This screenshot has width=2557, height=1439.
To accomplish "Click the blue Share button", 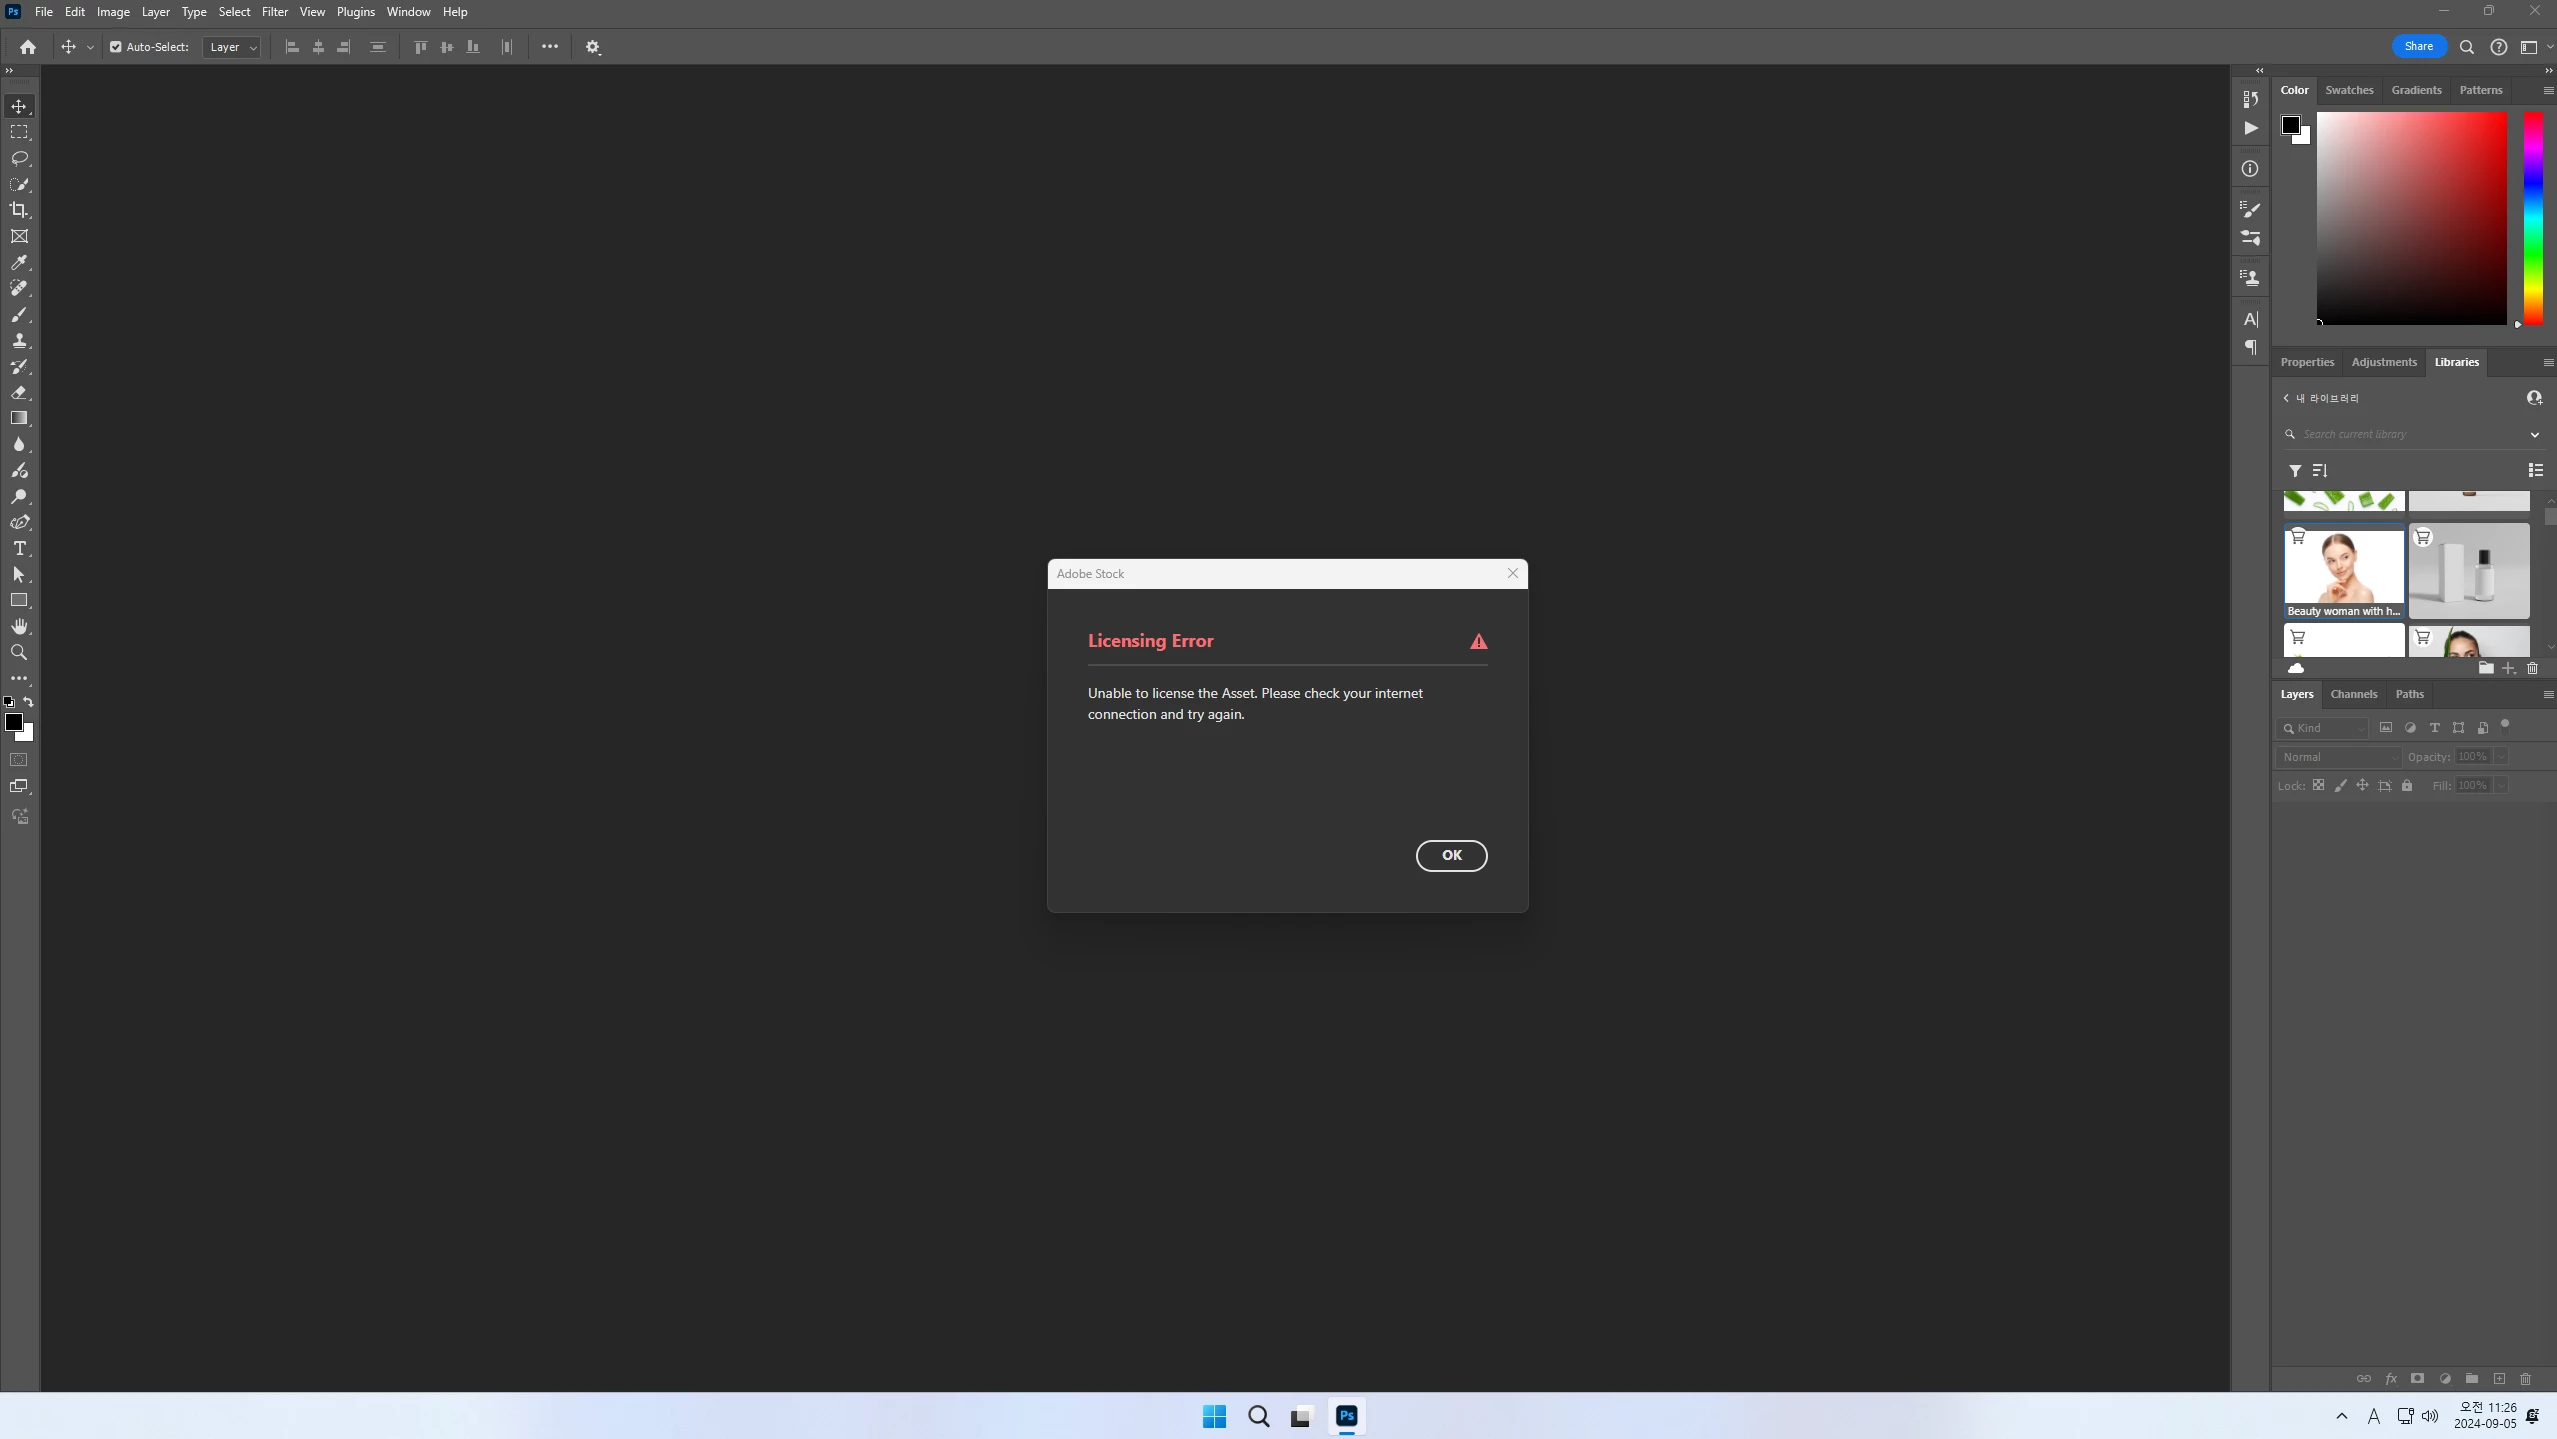I will coord(2418,46).
